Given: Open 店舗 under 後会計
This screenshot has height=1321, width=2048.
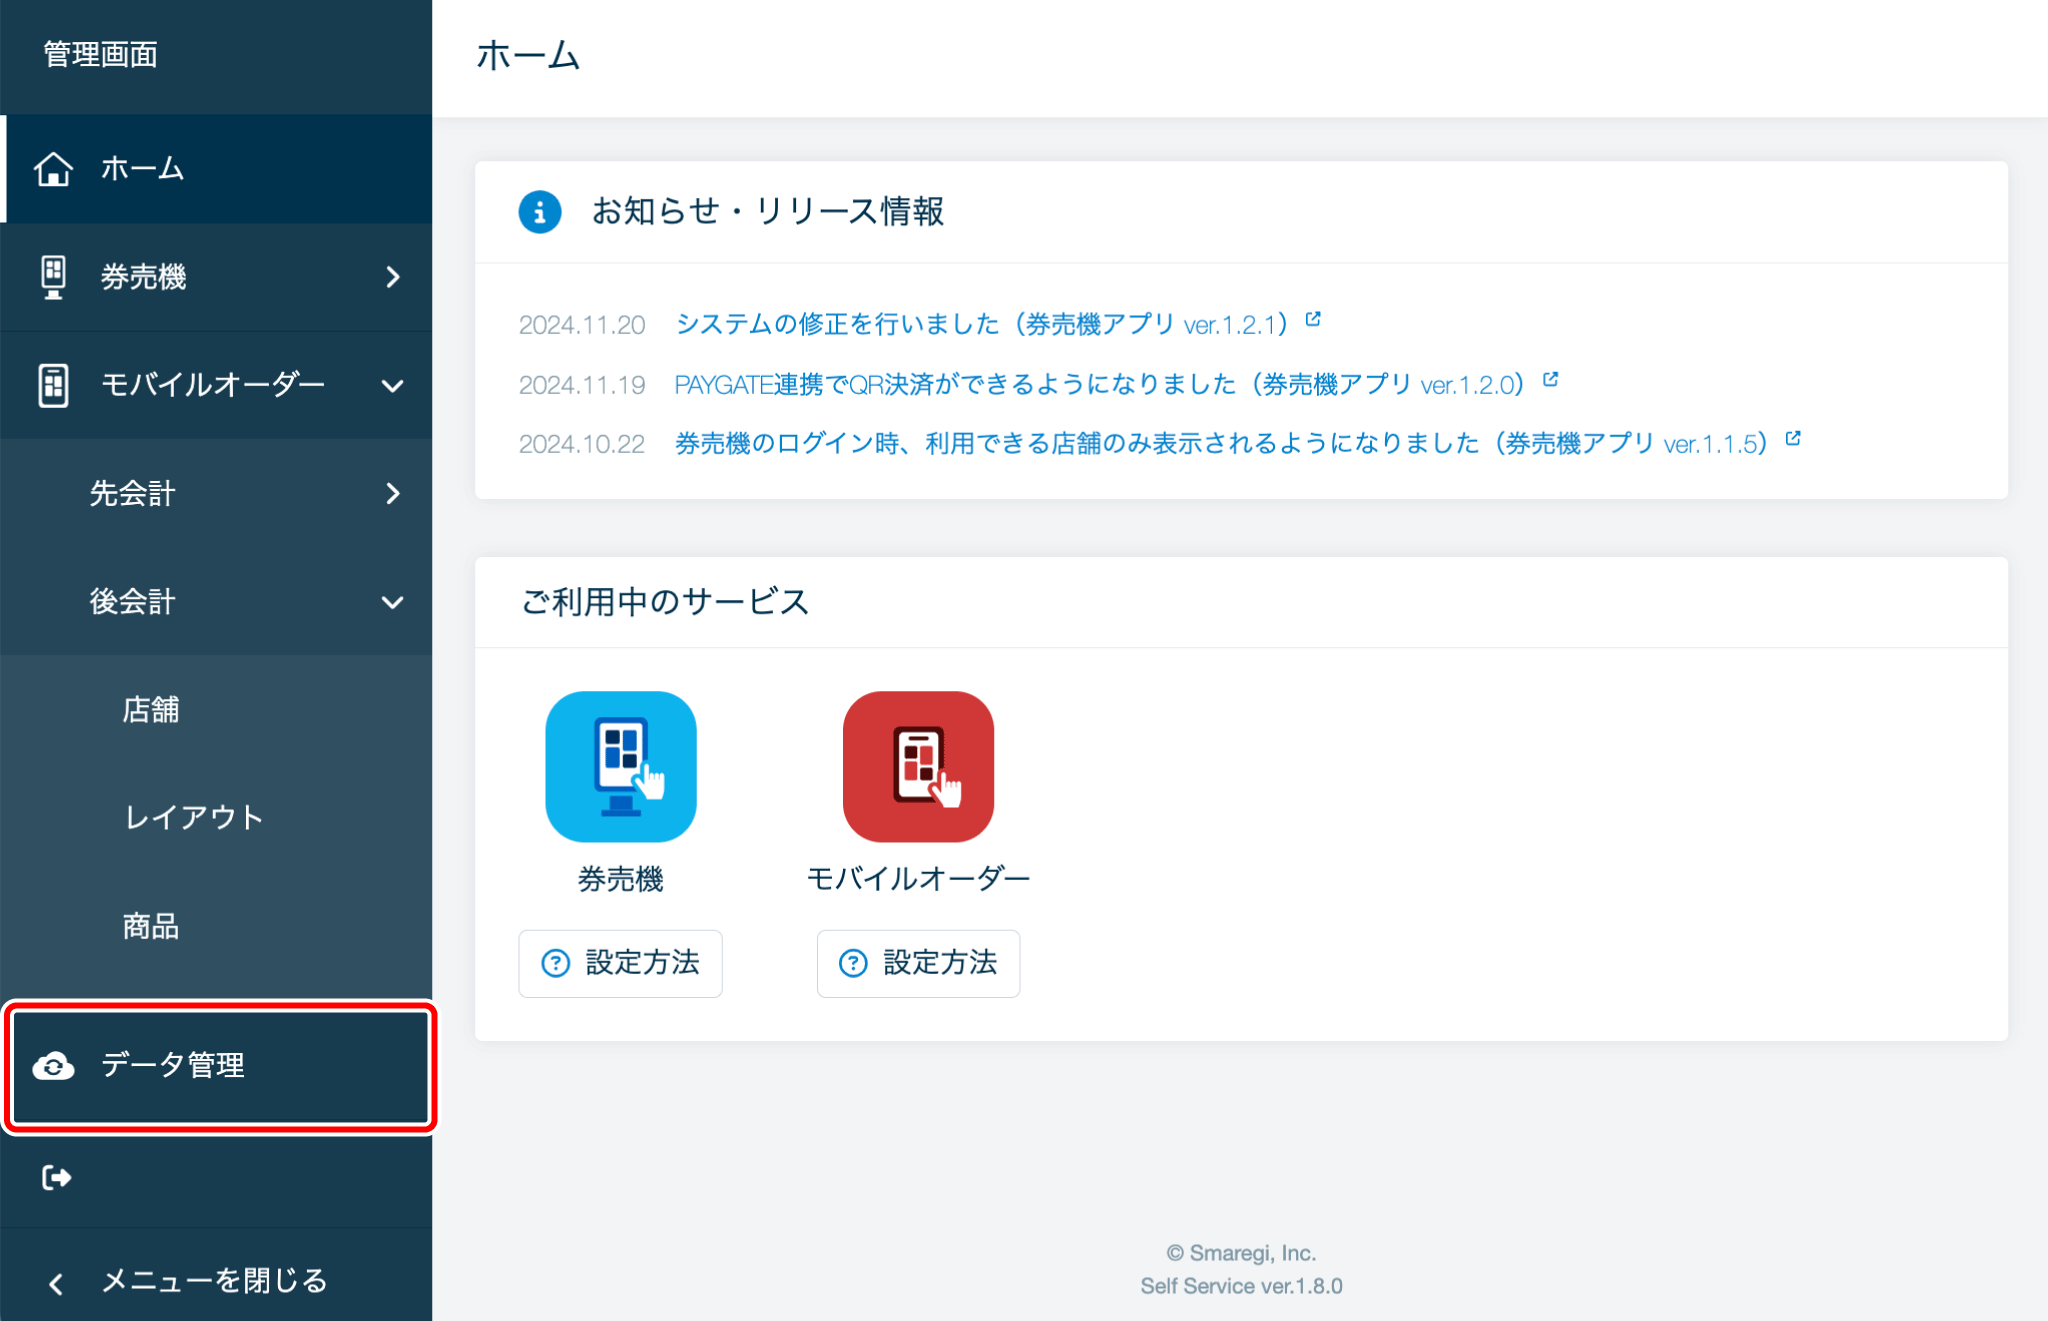Looking at the screenshot, I should point(151,710).
